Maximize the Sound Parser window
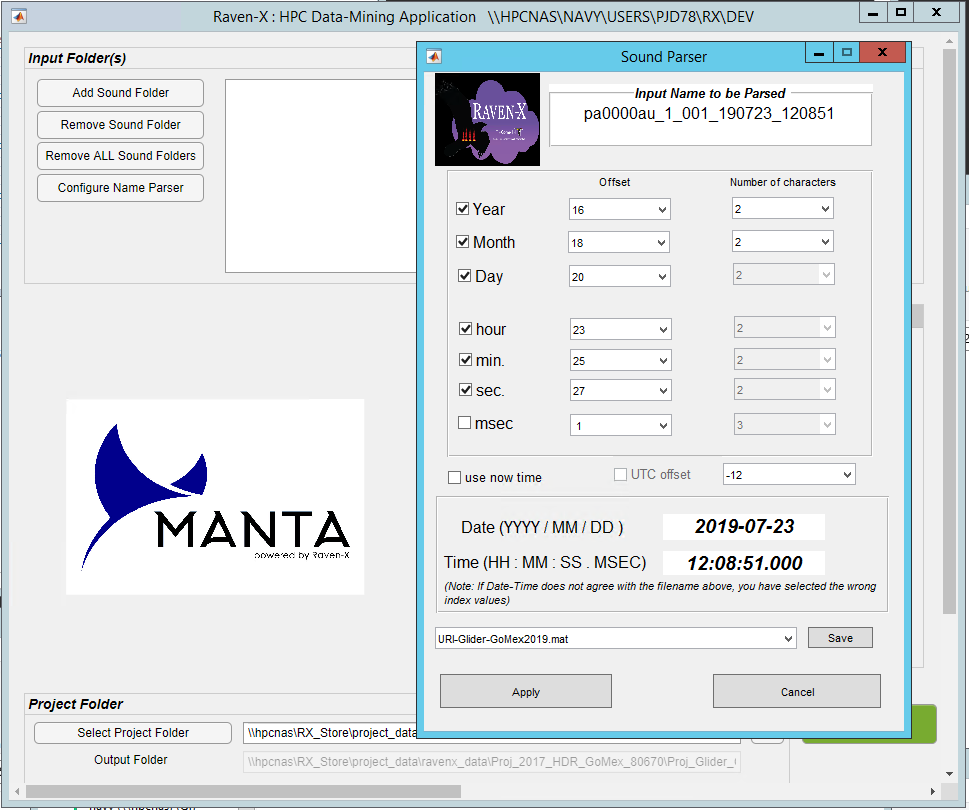The height and width of the screenshot is (810, 969). coord(847,53)
